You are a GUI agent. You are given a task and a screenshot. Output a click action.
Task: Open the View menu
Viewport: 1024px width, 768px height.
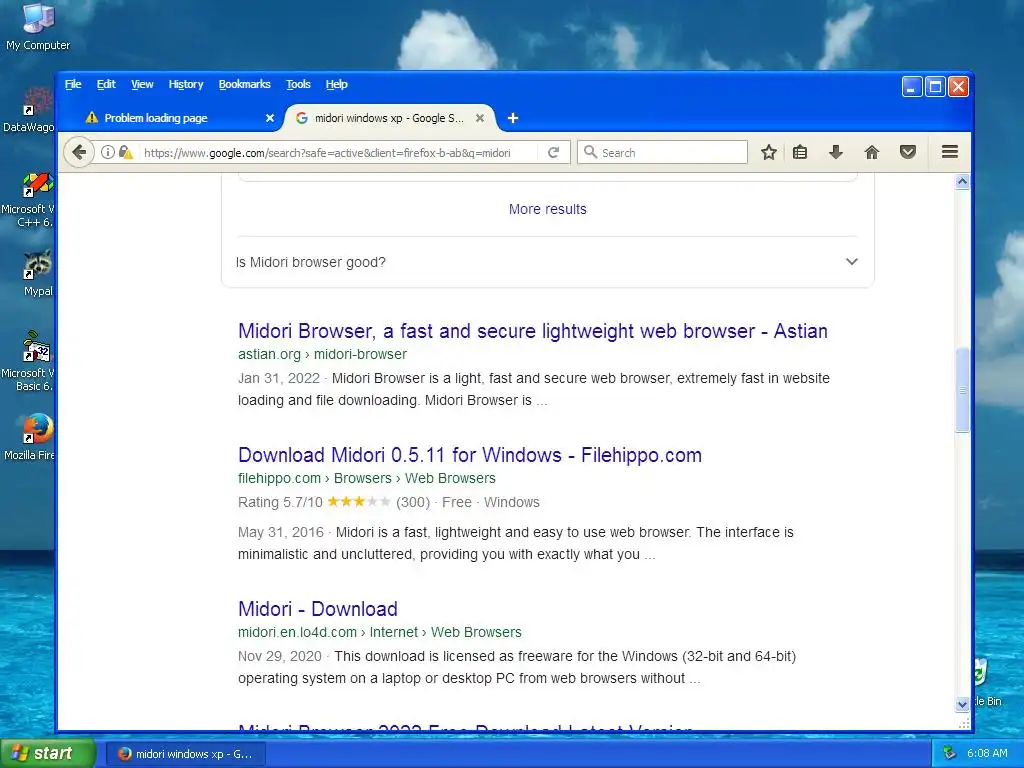[142, 84]
